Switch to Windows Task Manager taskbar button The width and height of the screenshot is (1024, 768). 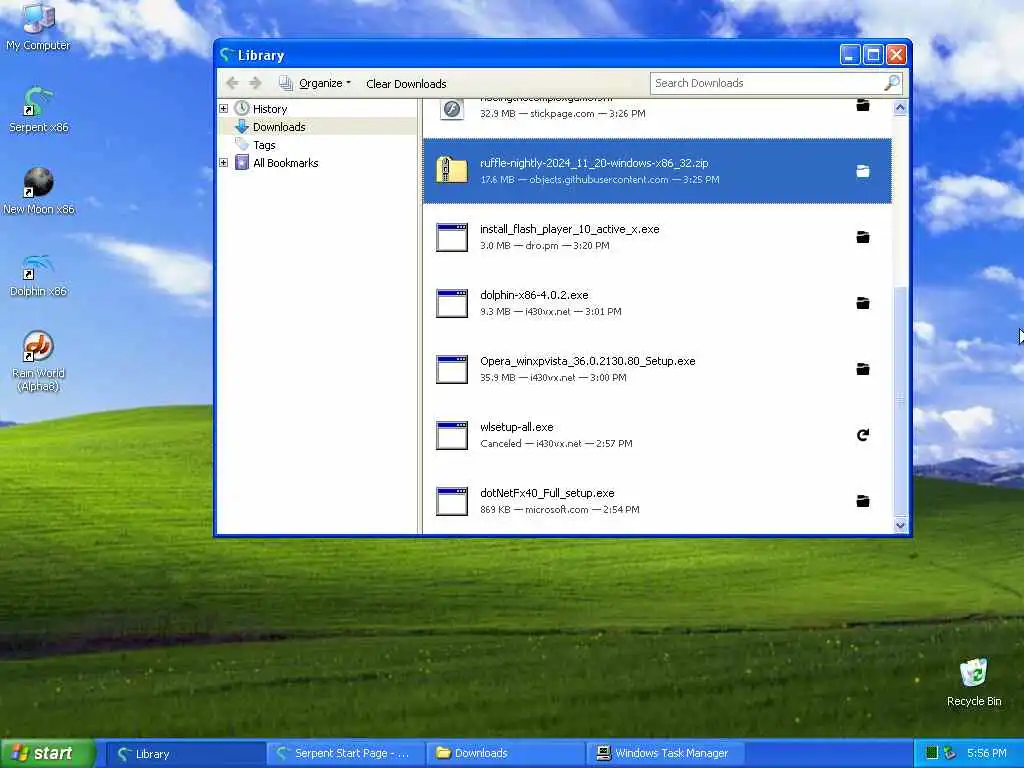tap(665, 753)
